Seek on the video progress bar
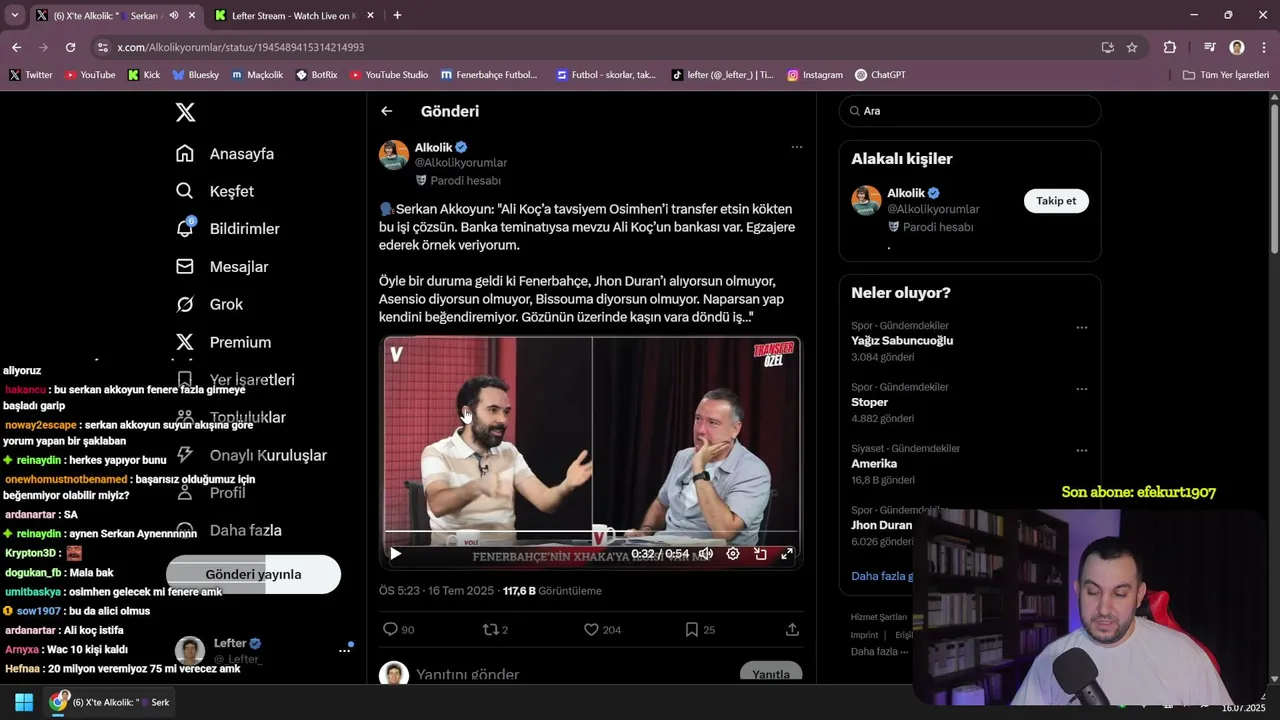The height and width of the screenshot is (720, 1280). [591, 531]
